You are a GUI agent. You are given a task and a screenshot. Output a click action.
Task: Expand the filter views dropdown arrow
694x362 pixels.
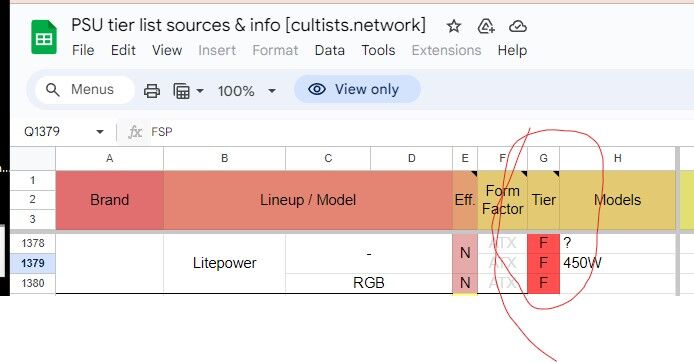coord(200,91)
